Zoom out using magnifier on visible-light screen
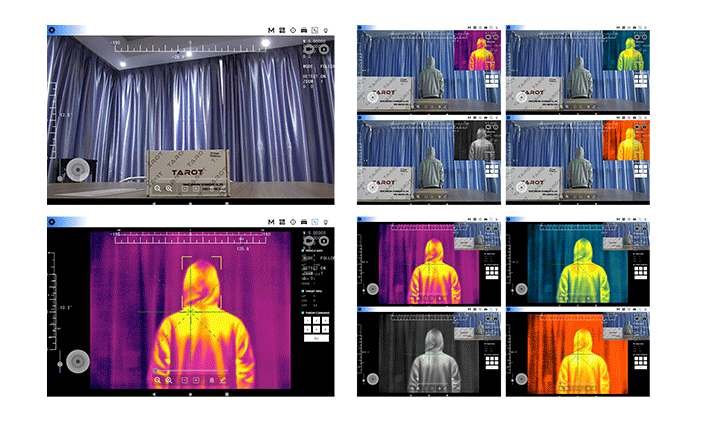 [x=157, y=188]
